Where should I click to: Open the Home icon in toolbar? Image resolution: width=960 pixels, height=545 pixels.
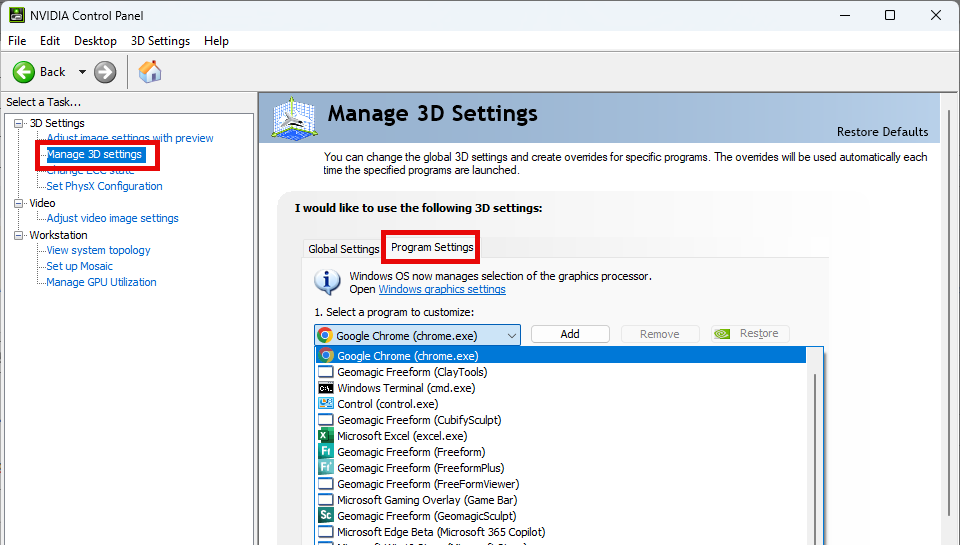[x=150, y=72]
